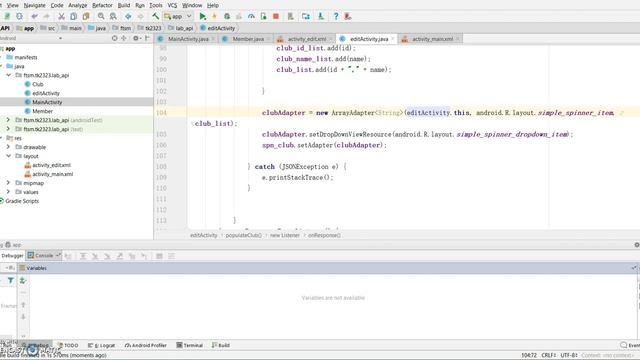Open the Android profiler gauge icon

tap(251, 16)
